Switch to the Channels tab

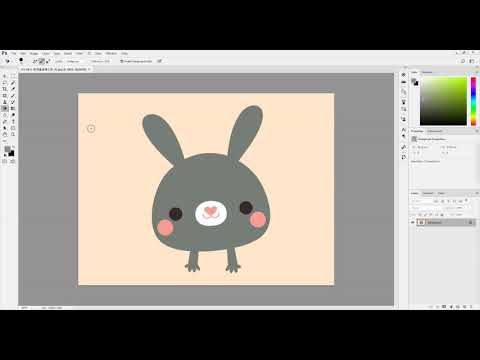pyautogui.click(x=428, y=193)
